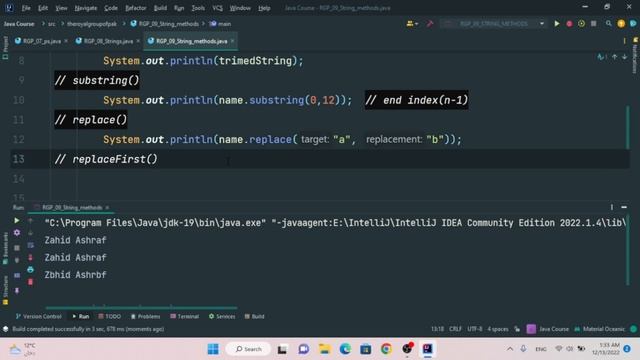Open the TODO tool window
This screenshot has width=640, height=360.
tap(110, 316)
